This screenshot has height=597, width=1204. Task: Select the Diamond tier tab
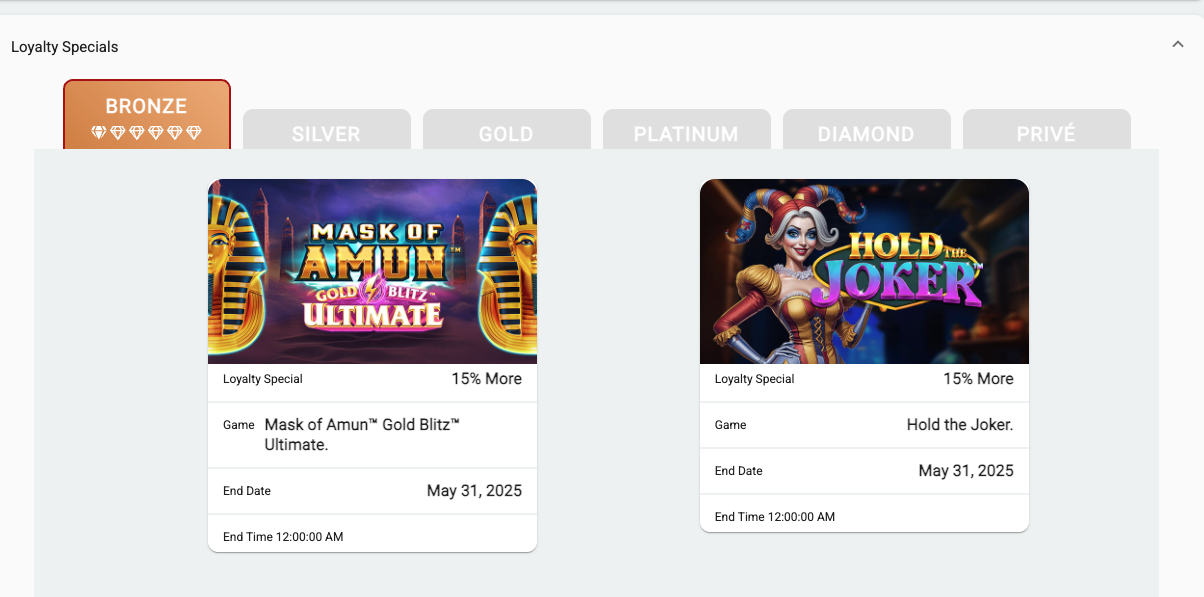(x=866, y=130)
